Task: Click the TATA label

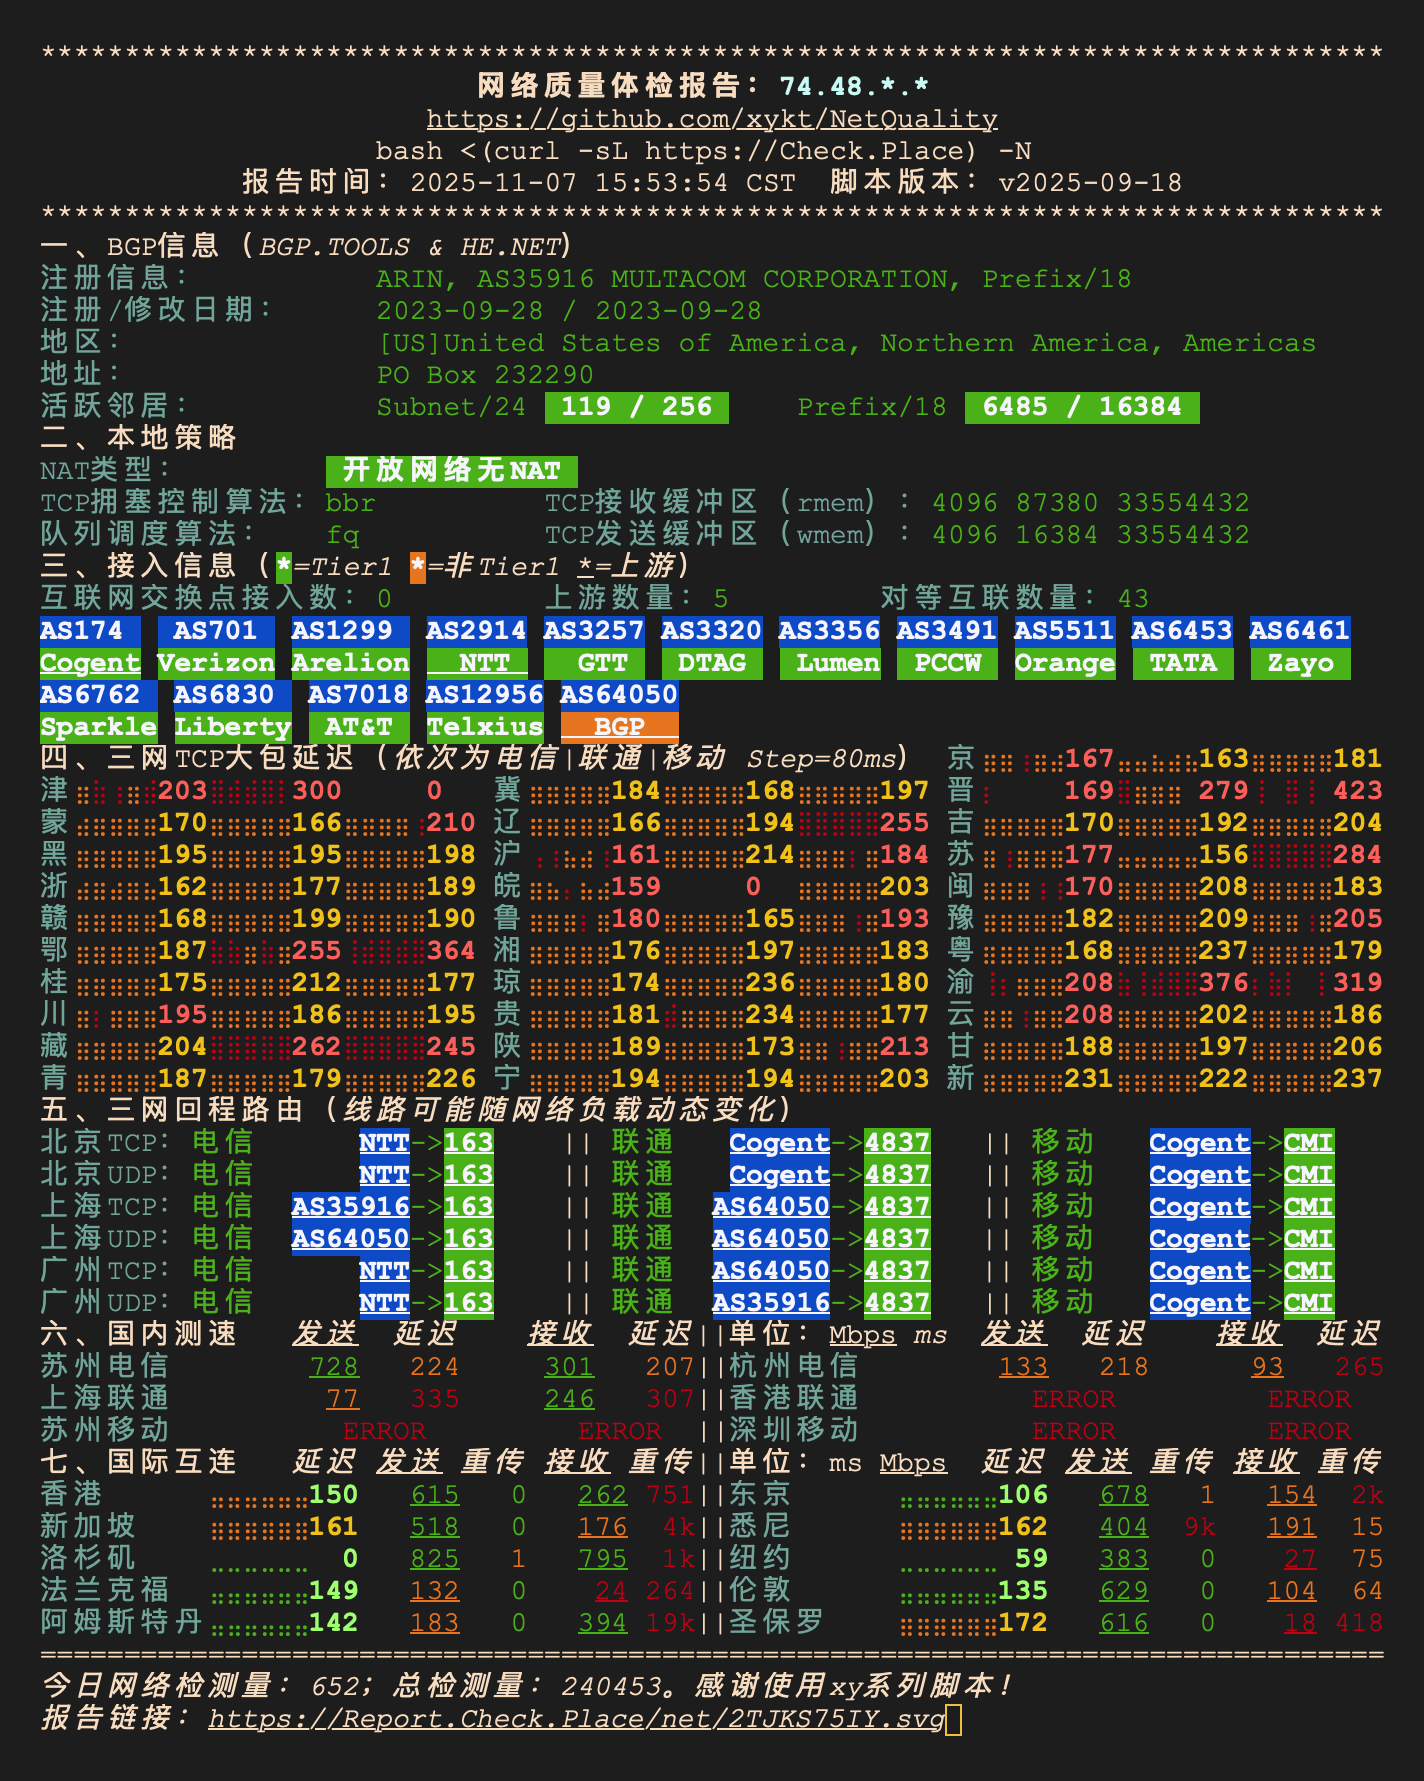Action: tap(1183, 663)
